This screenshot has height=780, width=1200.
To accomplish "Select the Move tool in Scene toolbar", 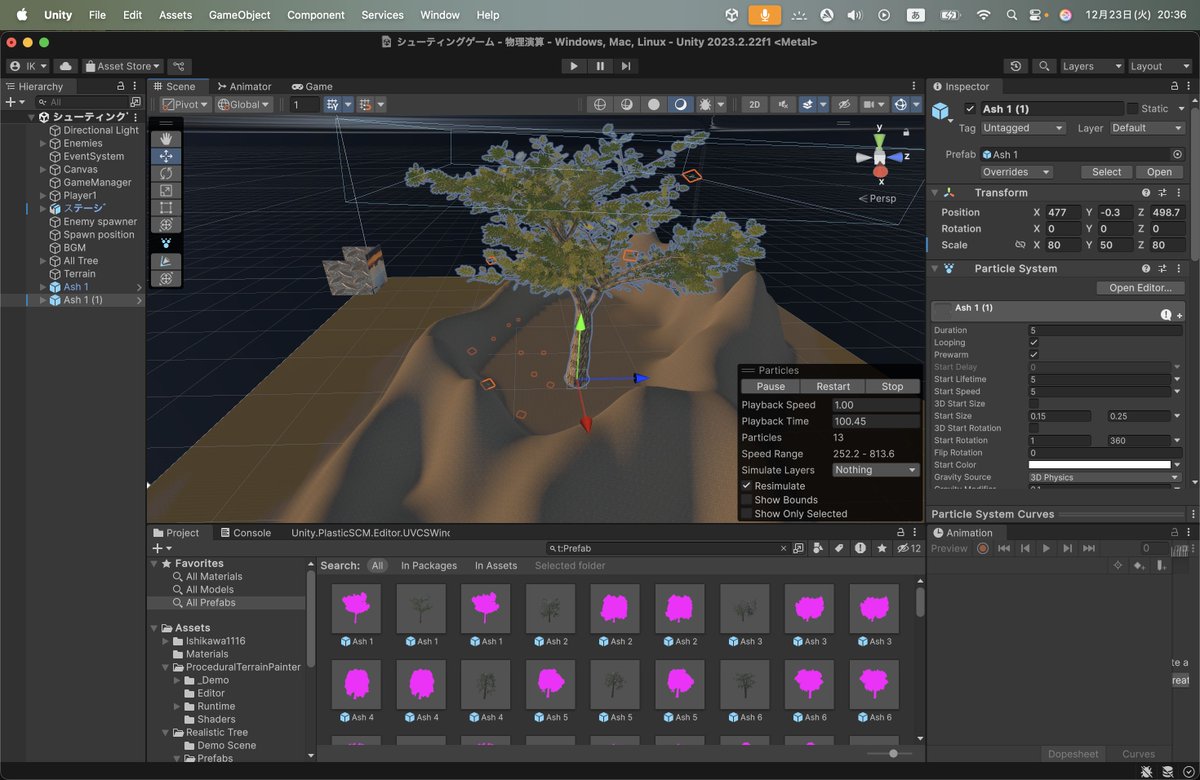I will 166,156.
